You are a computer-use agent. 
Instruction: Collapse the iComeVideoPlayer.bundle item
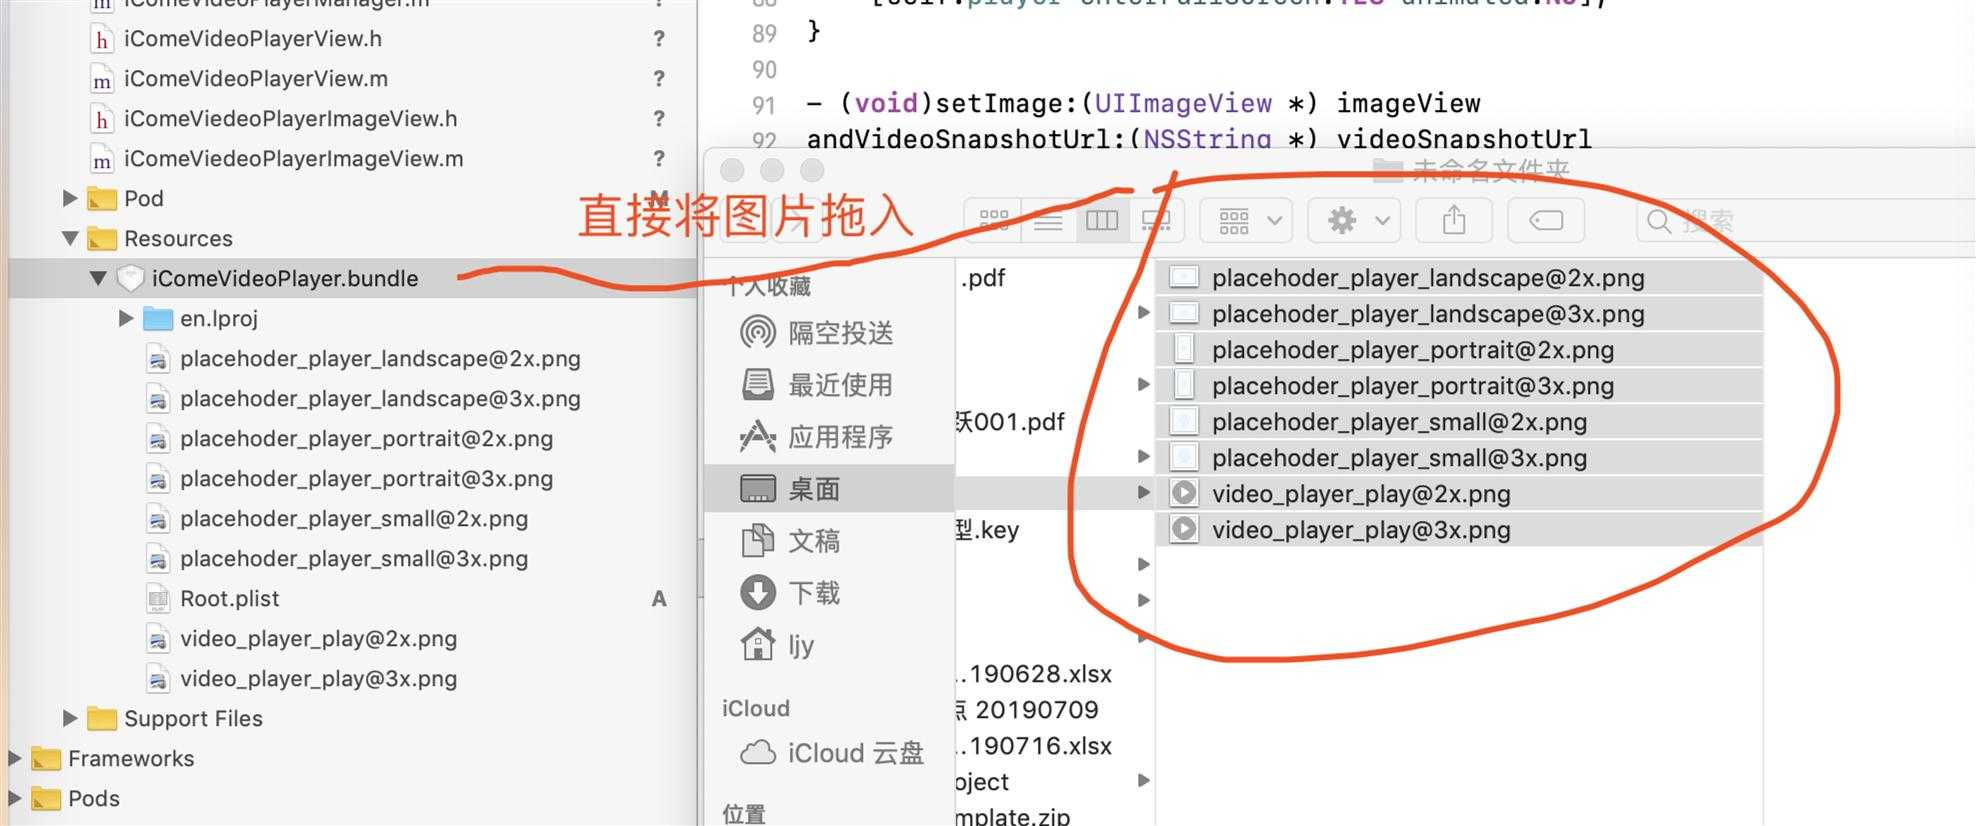point(98,278)
